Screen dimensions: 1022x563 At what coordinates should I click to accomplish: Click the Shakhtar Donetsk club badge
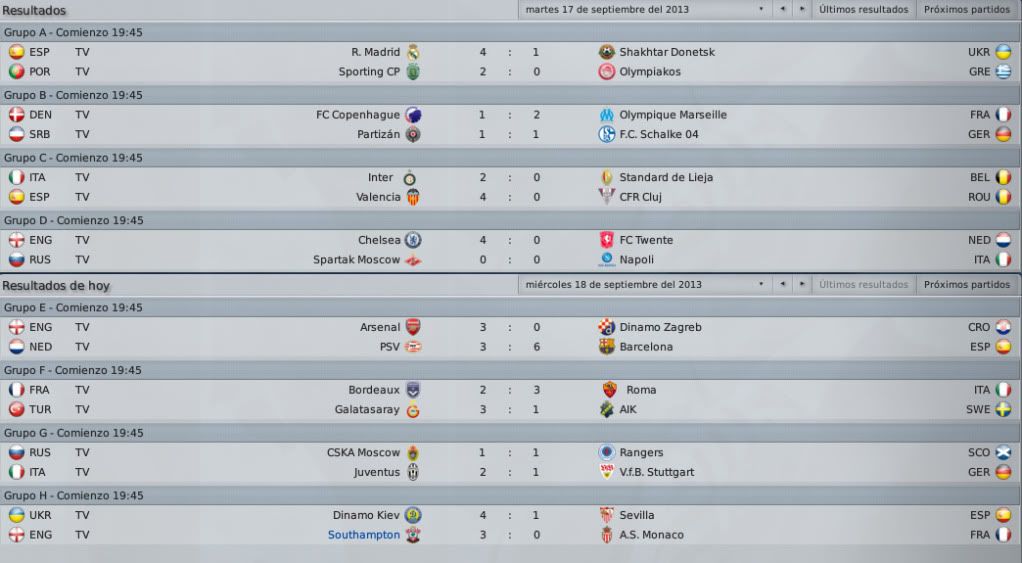point(606,52)
